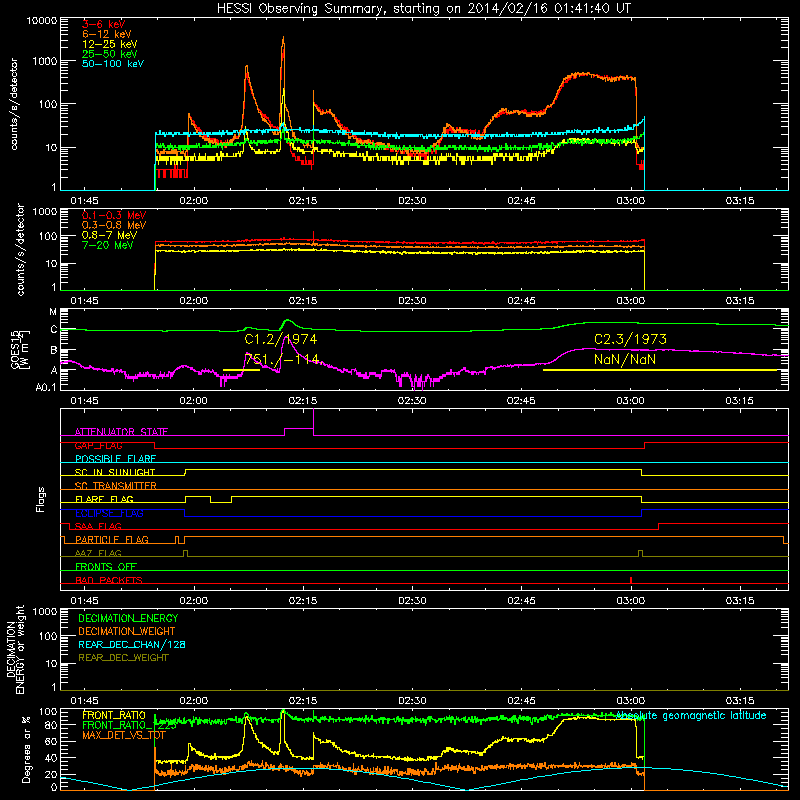Click the bad packets red tick near 03:00
800x800 pixels.
coord(631,580)
